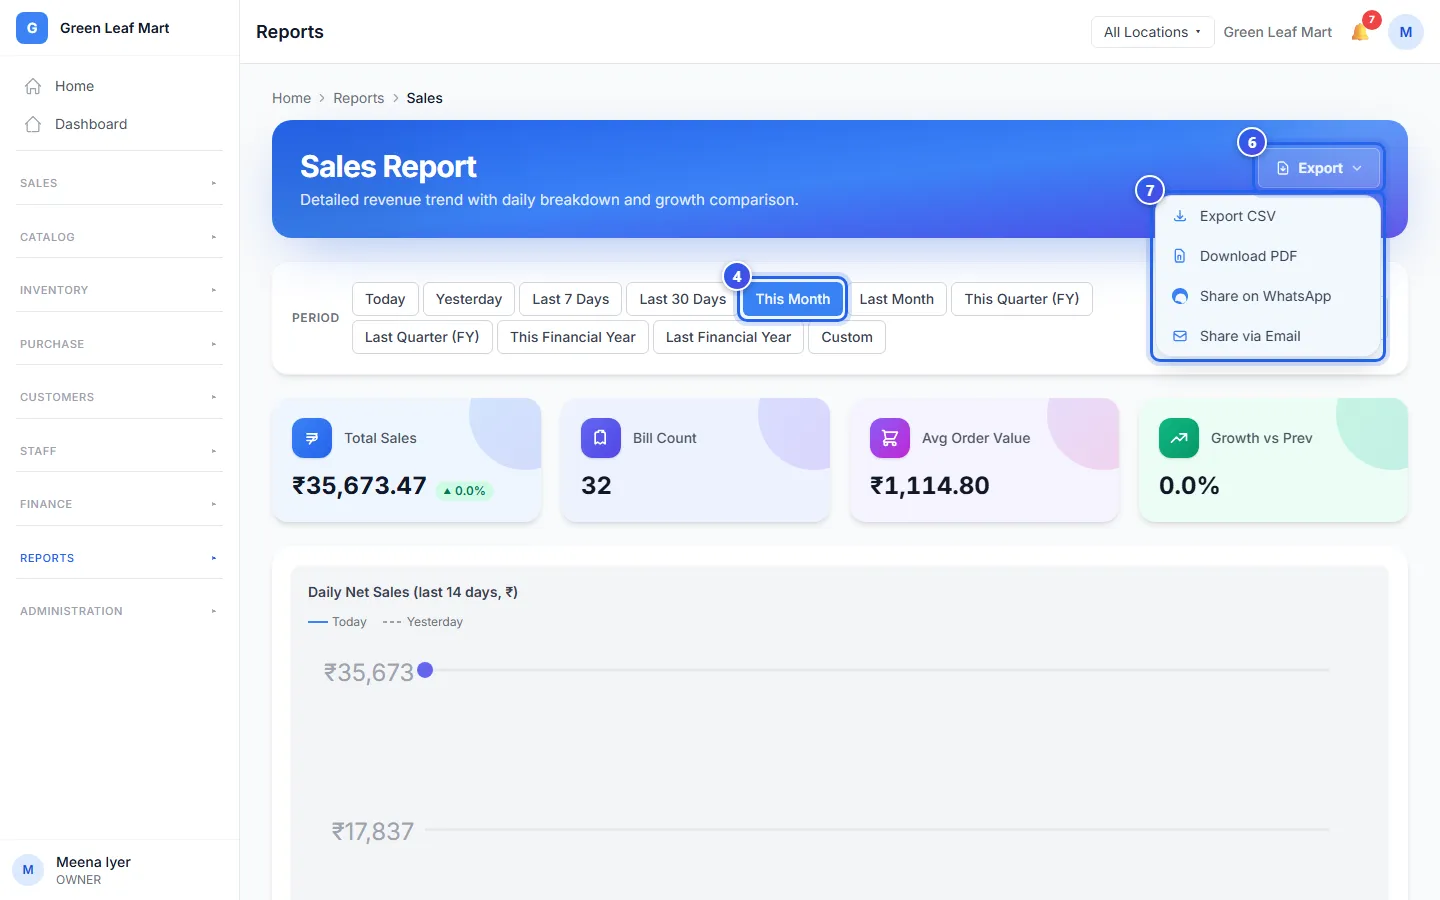Select Download PDF menu item
The height and width of the screenshot is (900, 1440).
click(1268, 256)
